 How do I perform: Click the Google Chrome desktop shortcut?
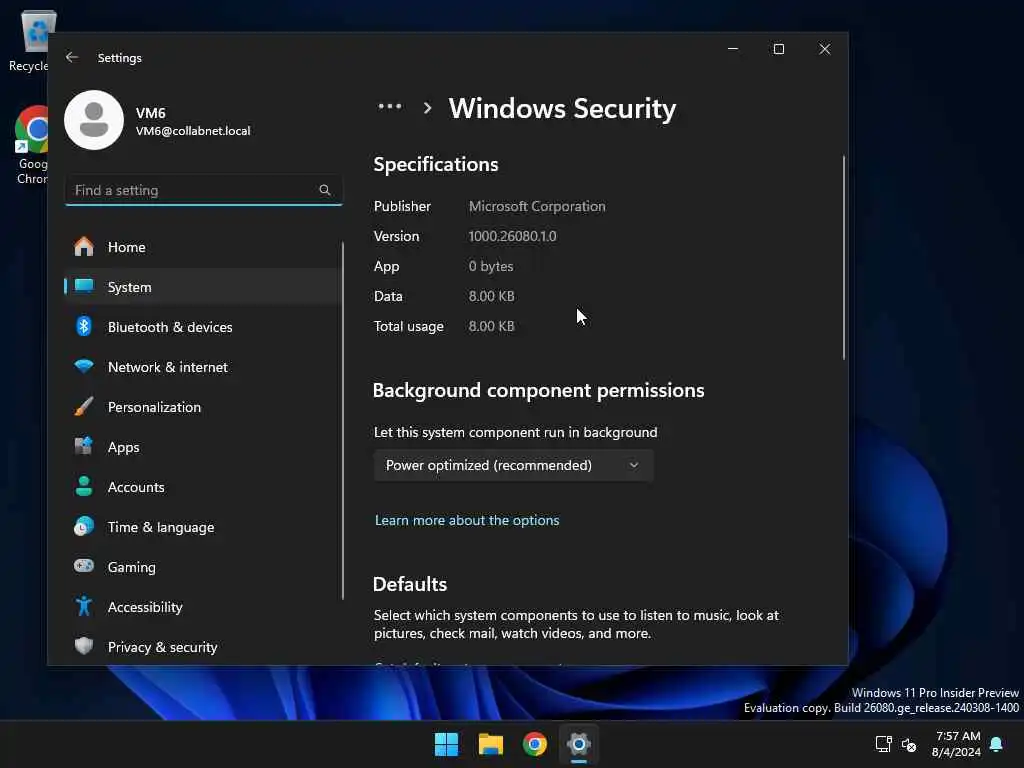pos(31,145)
